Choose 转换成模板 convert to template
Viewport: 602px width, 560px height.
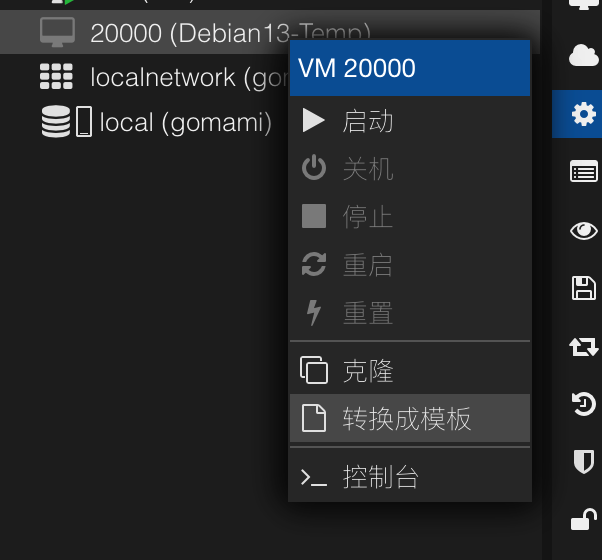[406, 419]
